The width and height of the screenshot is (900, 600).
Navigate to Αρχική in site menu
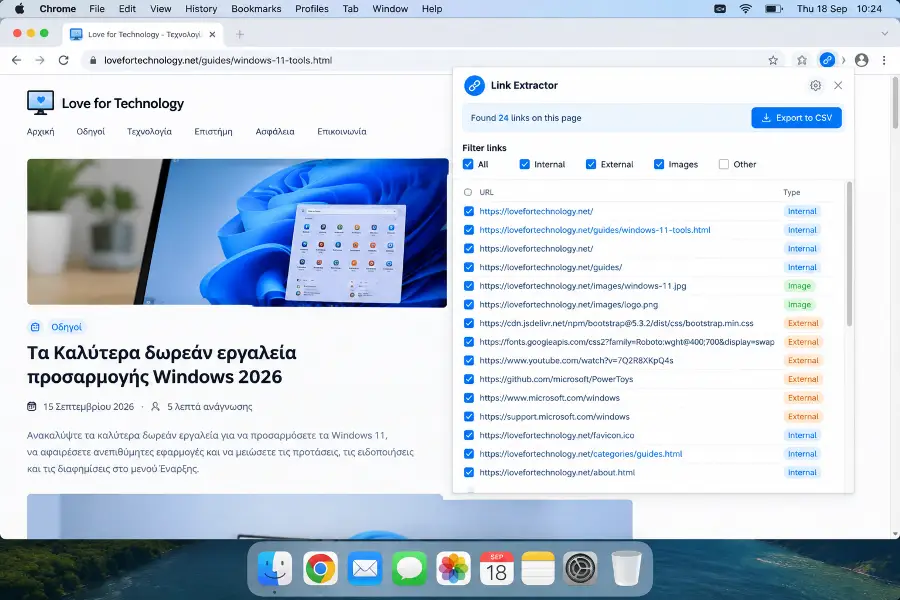[x=41, y=131]
